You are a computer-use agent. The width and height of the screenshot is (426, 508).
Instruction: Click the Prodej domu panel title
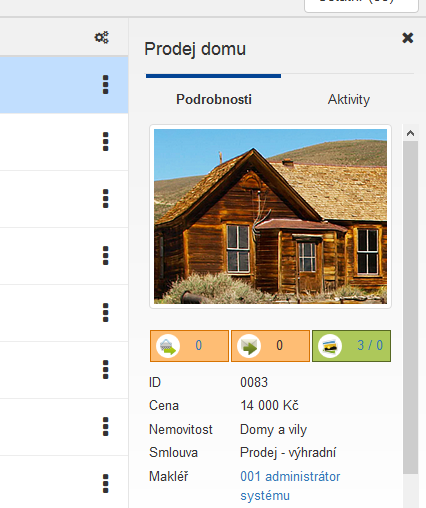(195, 49)
